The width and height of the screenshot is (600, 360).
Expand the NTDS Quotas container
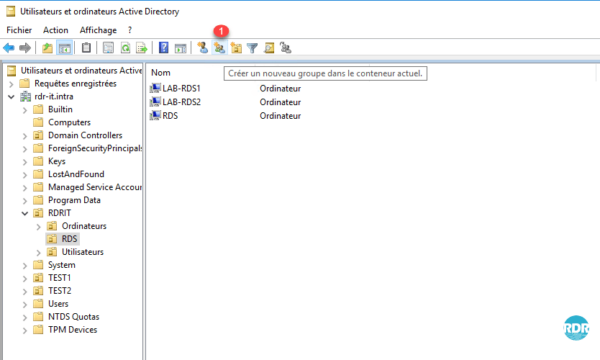pyautogui.click(x=25, y=318)
